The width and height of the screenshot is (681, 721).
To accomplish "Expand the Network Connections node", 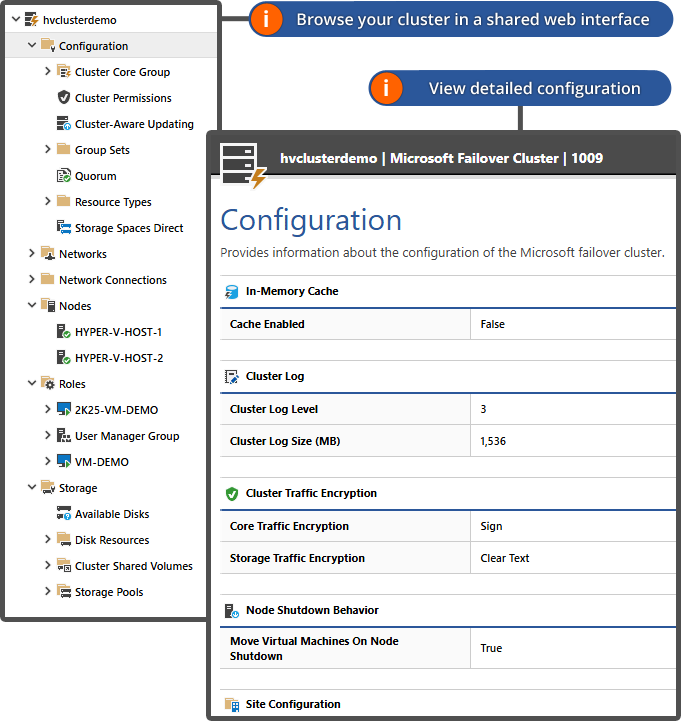I will pyautogui.click(x=32, y=279).
